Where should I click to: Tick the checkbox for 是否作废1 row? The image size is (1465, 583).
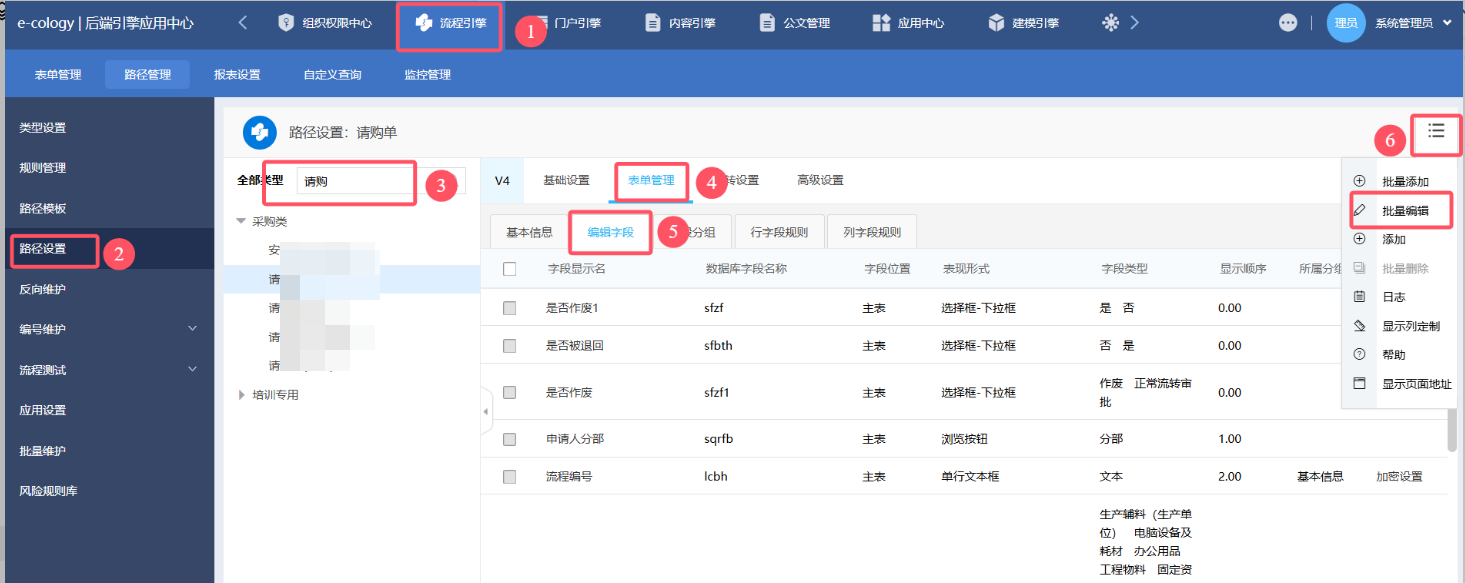coord(510,308)
